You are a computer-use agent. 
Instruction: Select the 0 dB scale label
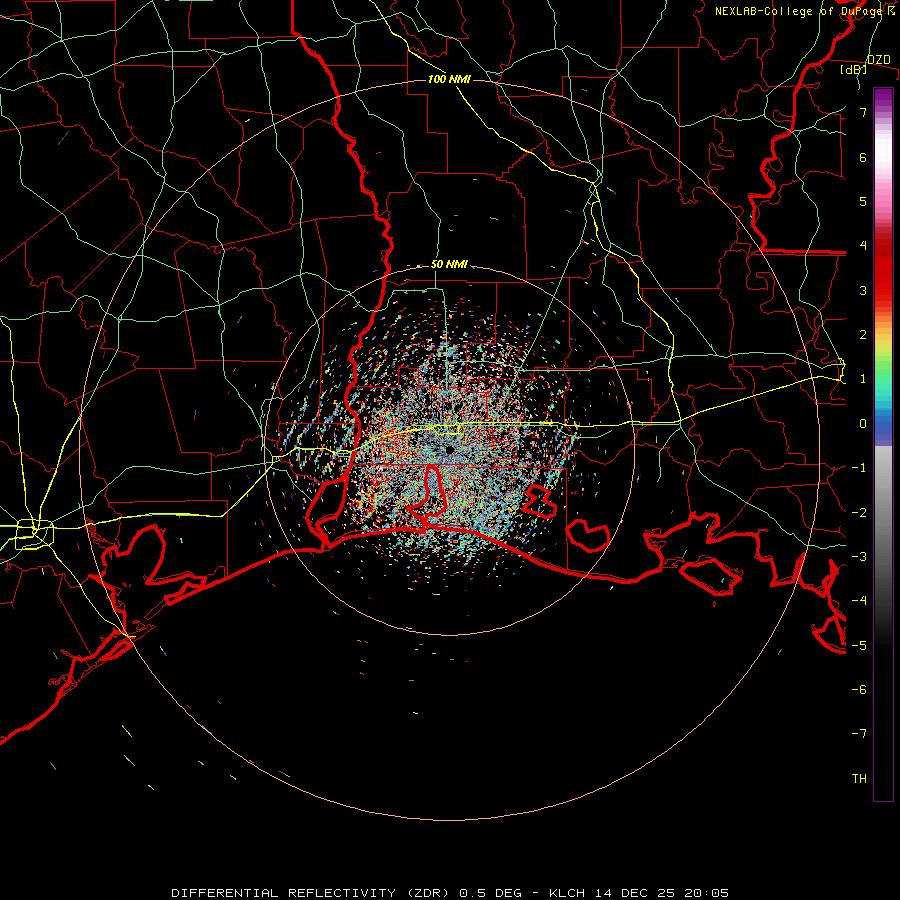pyautogui.click(x=863, y=424)
